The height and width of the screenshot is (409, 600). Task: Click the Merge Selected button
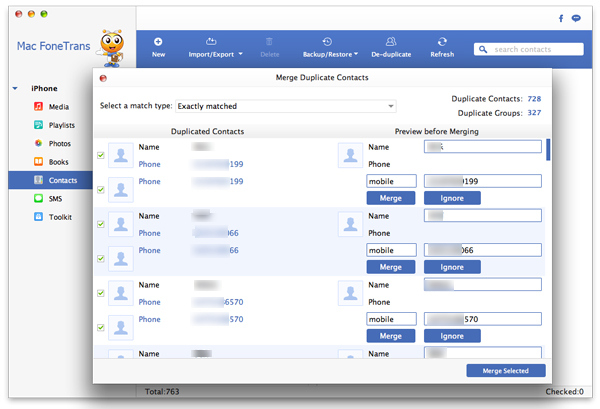point(505,370)
